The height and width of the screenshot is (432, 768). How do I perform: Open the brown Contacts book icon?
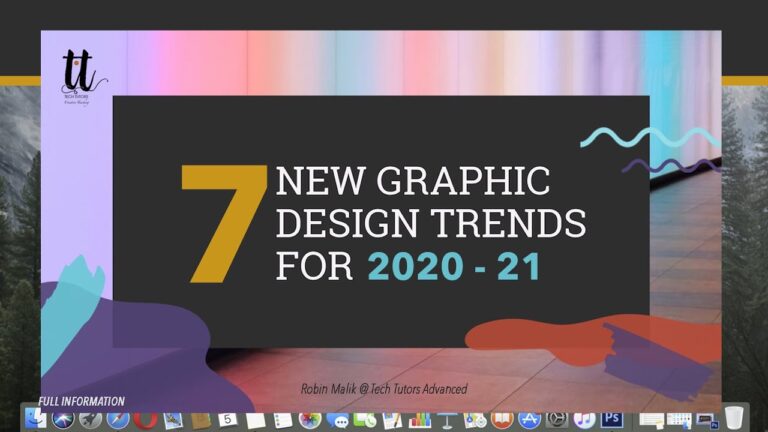[200, 419]
